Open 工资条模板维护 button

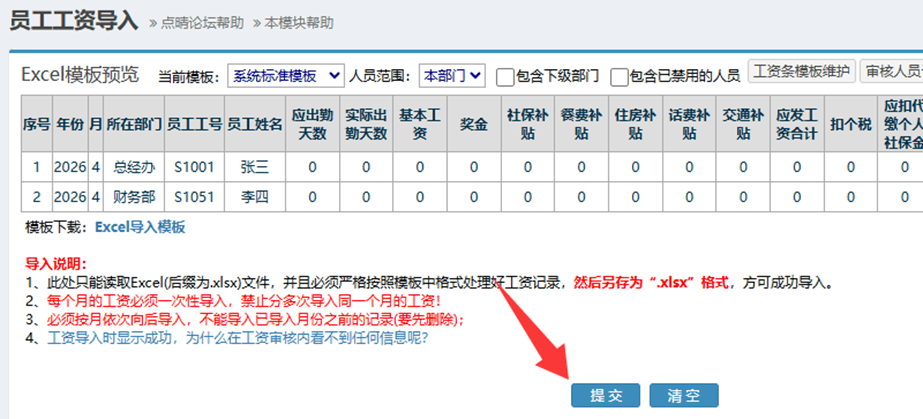pos(801,72)
